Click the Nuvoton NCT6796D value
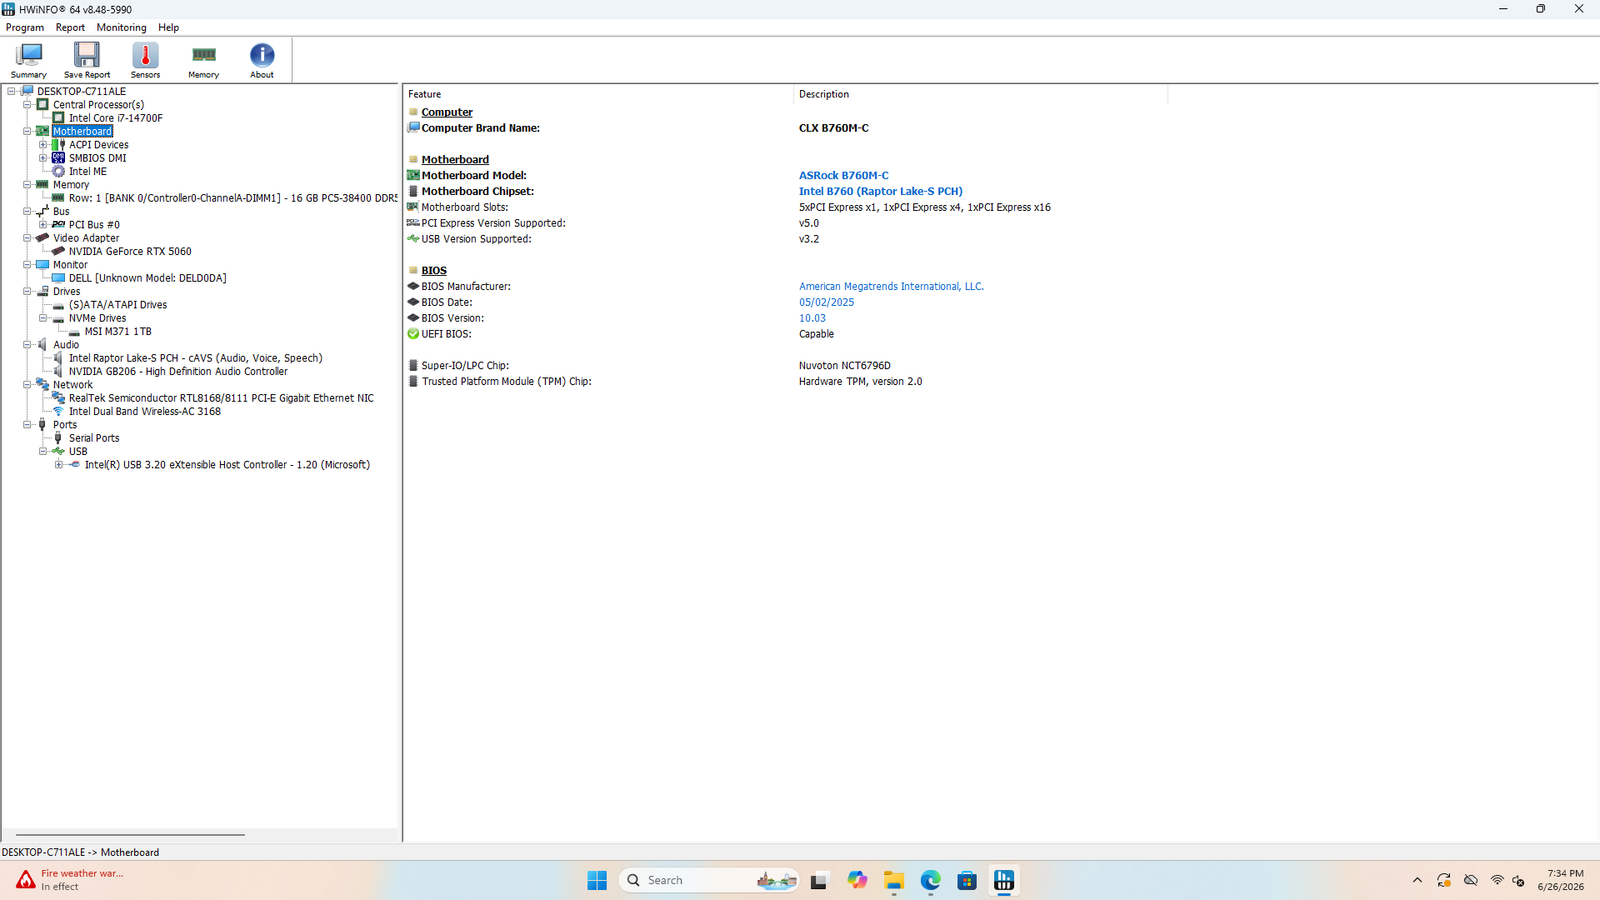Image resolution: width=1600 pixels, height=900 pixels. (x=844, y=366)
